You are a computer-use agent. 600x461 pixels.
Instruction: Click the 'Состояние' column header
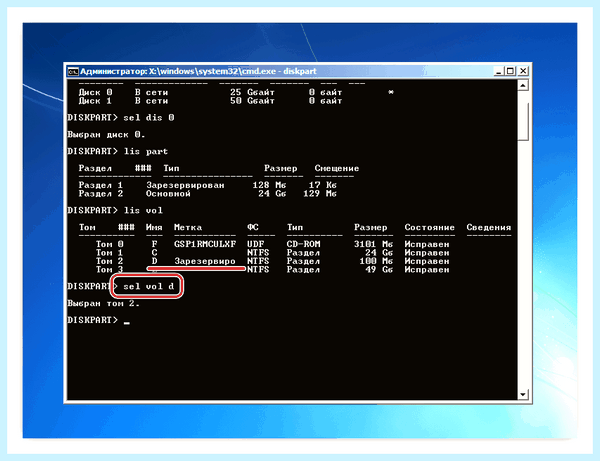[x=429, y=227]
